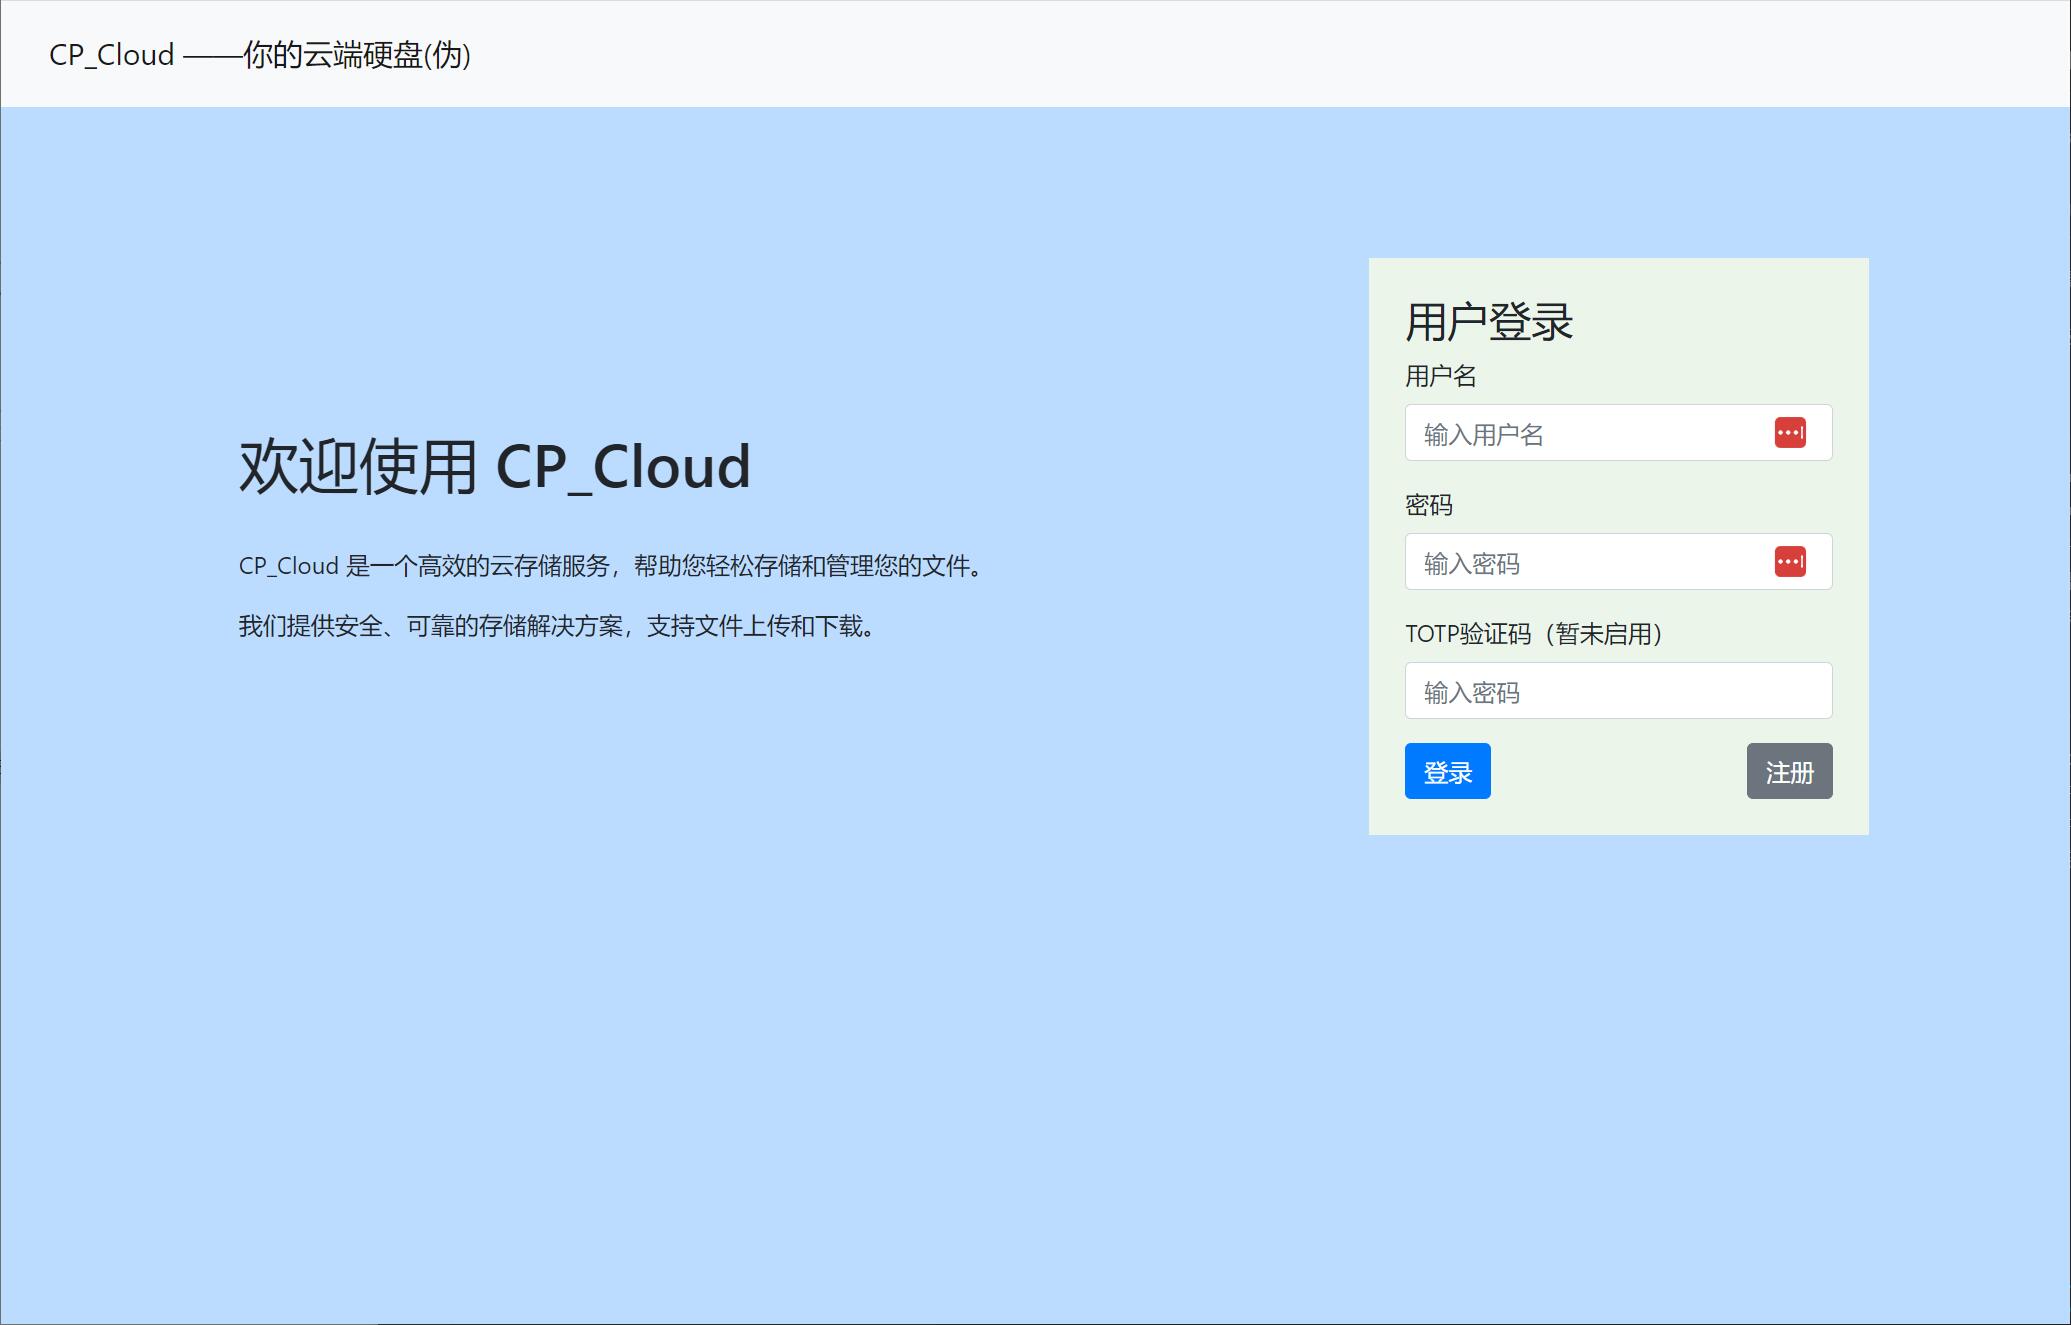2071x1325 pixels.
Task: Click the password manager icon in password field
Action: 1790,562
